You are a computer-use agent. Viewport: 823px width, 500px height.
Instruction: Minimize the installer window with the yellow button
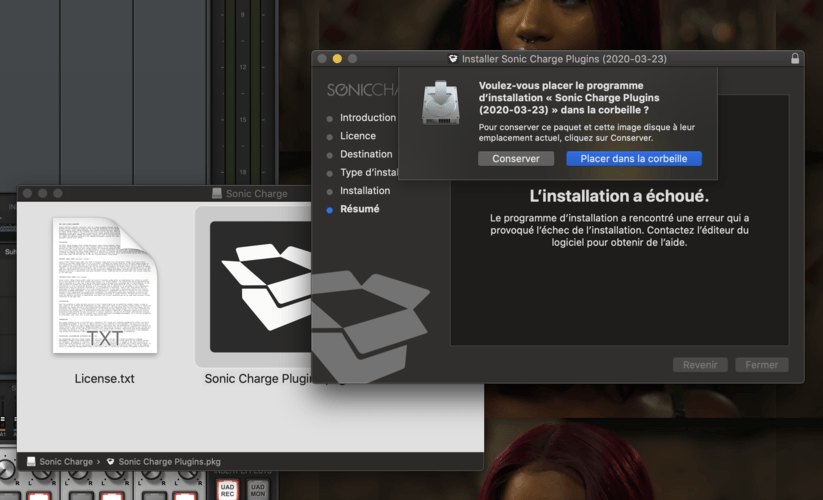(337, 59)
